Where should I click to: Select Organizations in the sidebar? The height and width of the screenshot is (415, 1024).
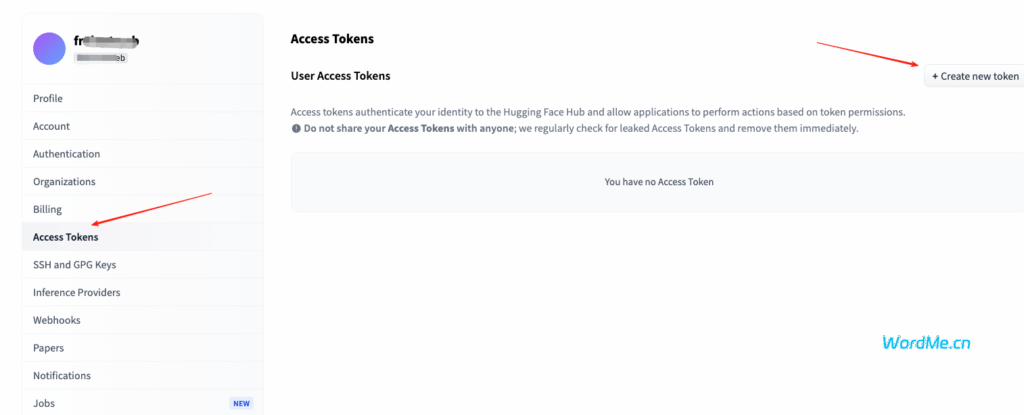142,182
